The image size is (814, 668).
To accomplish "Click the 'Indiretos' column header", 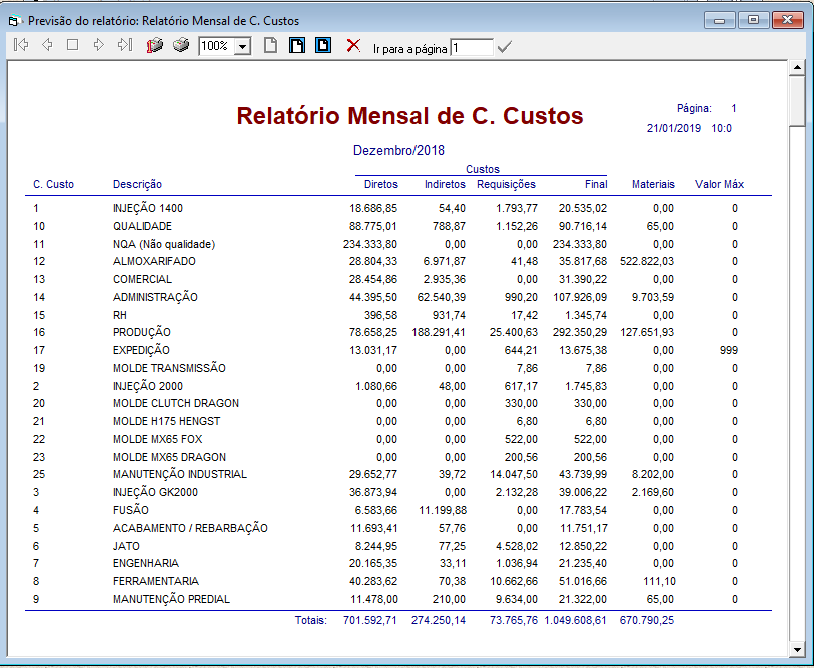I will (445, 184).
